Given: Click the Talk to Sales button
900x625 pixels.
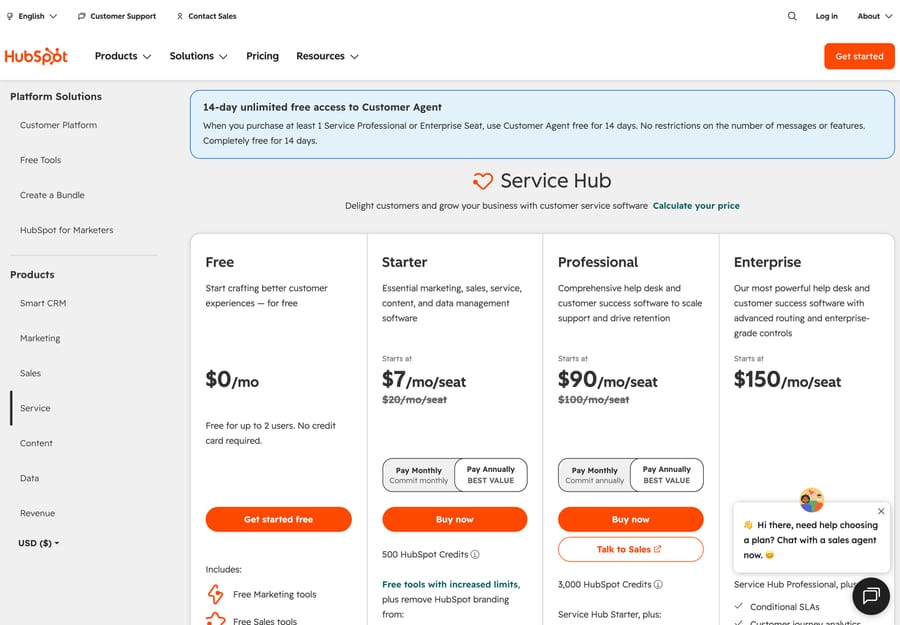Looking at the screenshot, I should point(630,549).
